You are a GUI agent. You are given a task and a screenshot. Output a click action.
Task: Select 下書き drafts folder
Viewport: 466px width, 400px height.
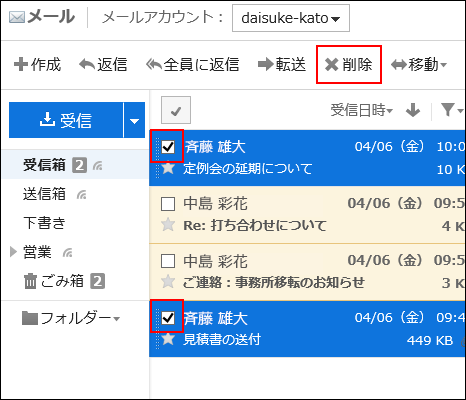(x=44, y=223)
